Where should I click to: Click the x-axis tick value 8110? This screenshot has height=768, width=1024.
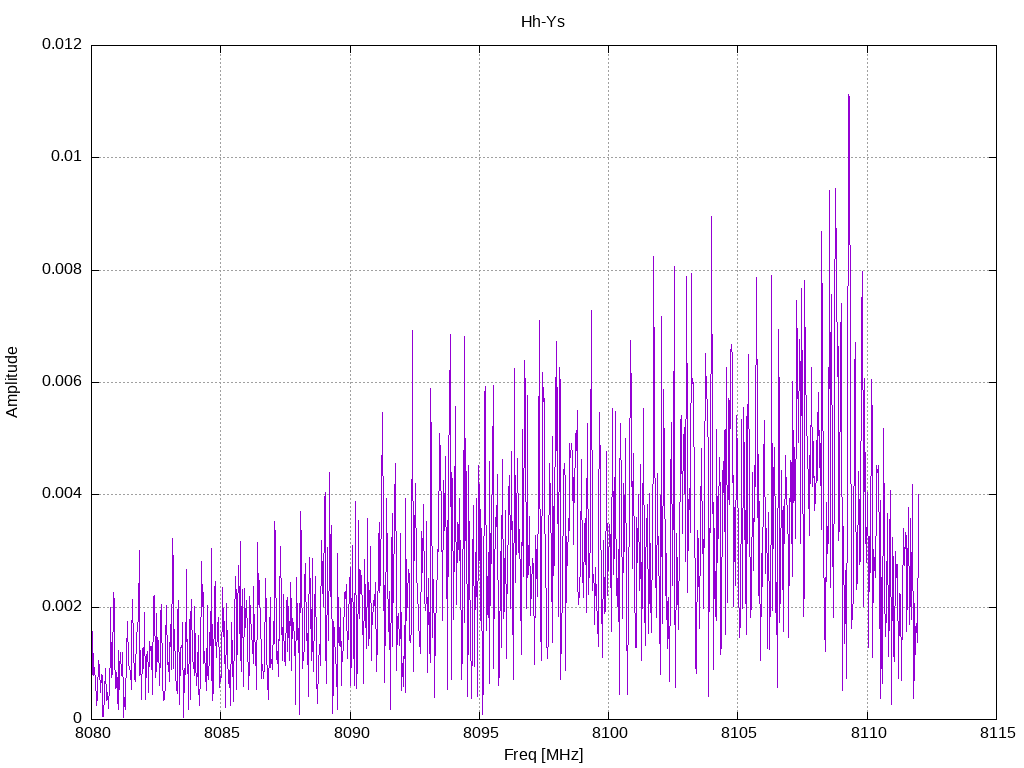(868, 733)
